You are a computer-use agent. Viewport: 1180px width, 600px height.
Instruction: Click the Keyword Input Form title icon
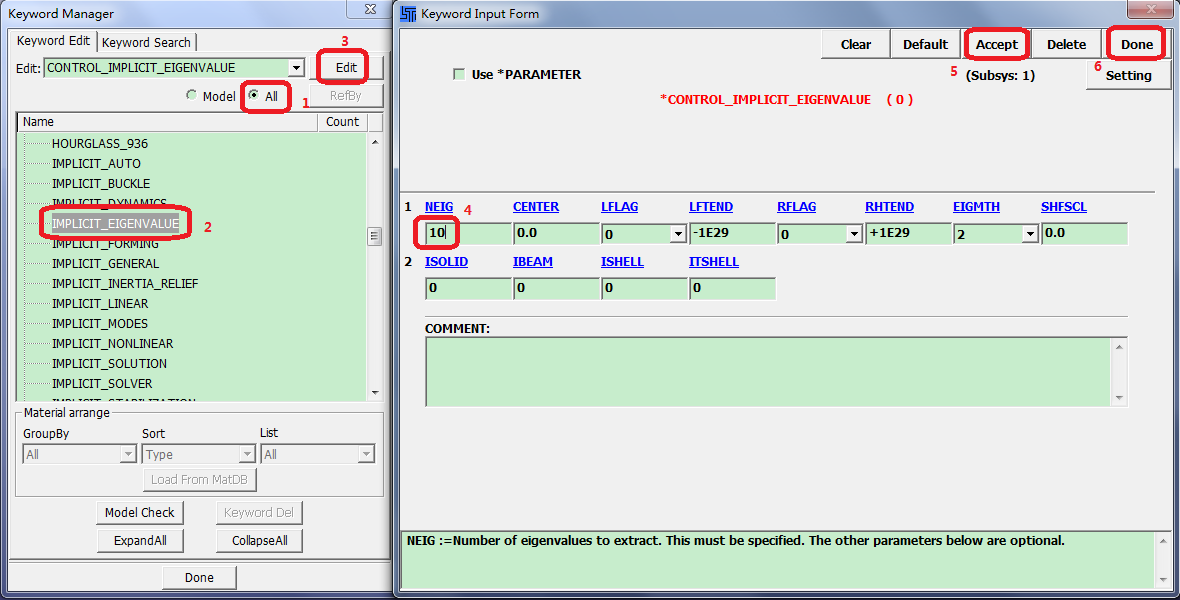point(408,14)
